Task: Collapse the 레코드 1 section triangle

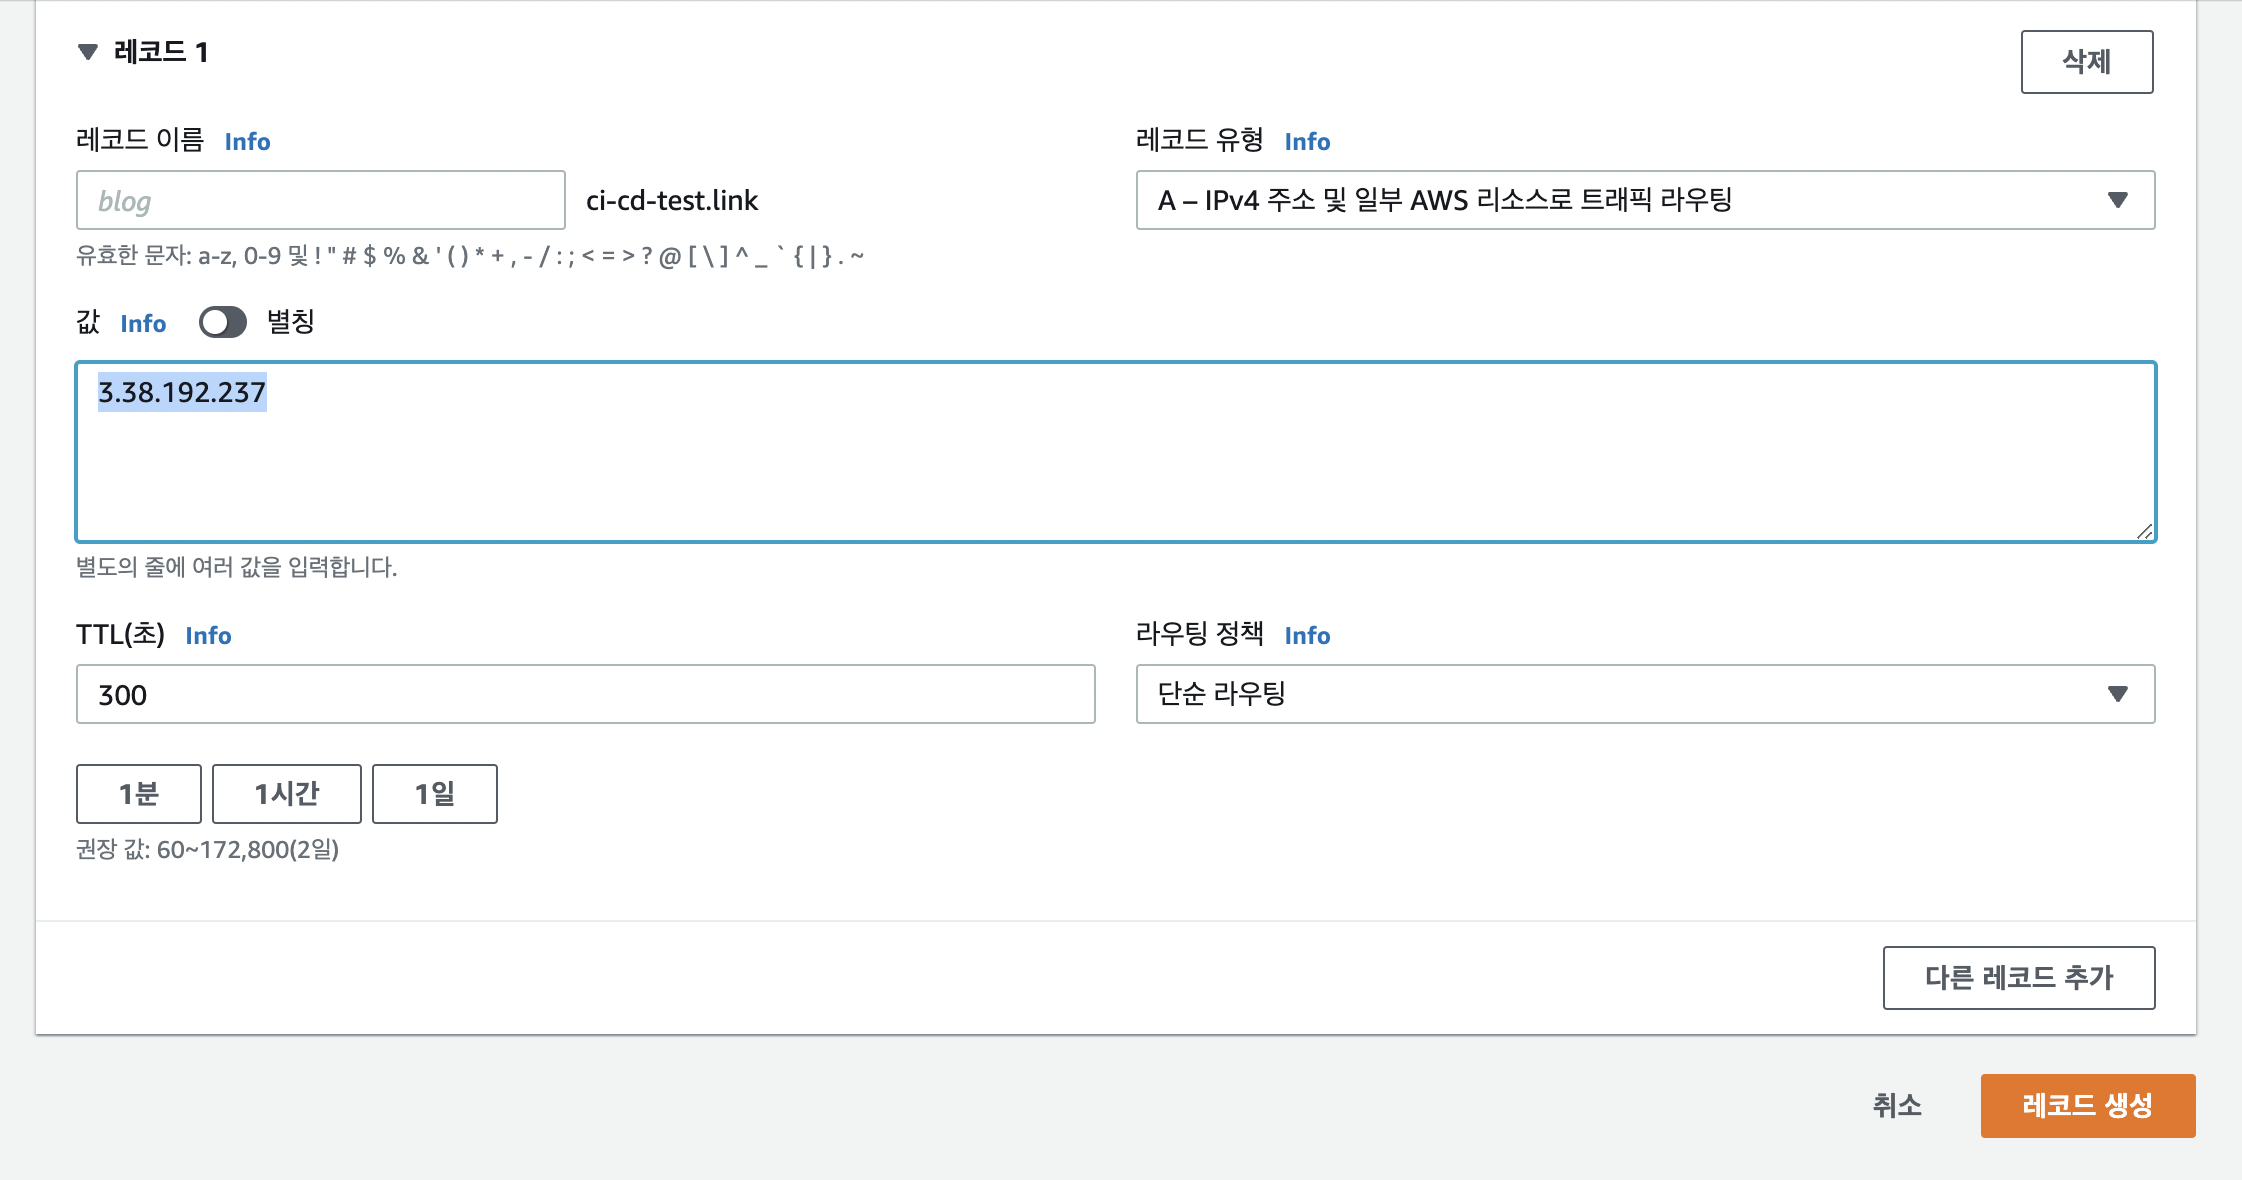Action: (88, 52)
